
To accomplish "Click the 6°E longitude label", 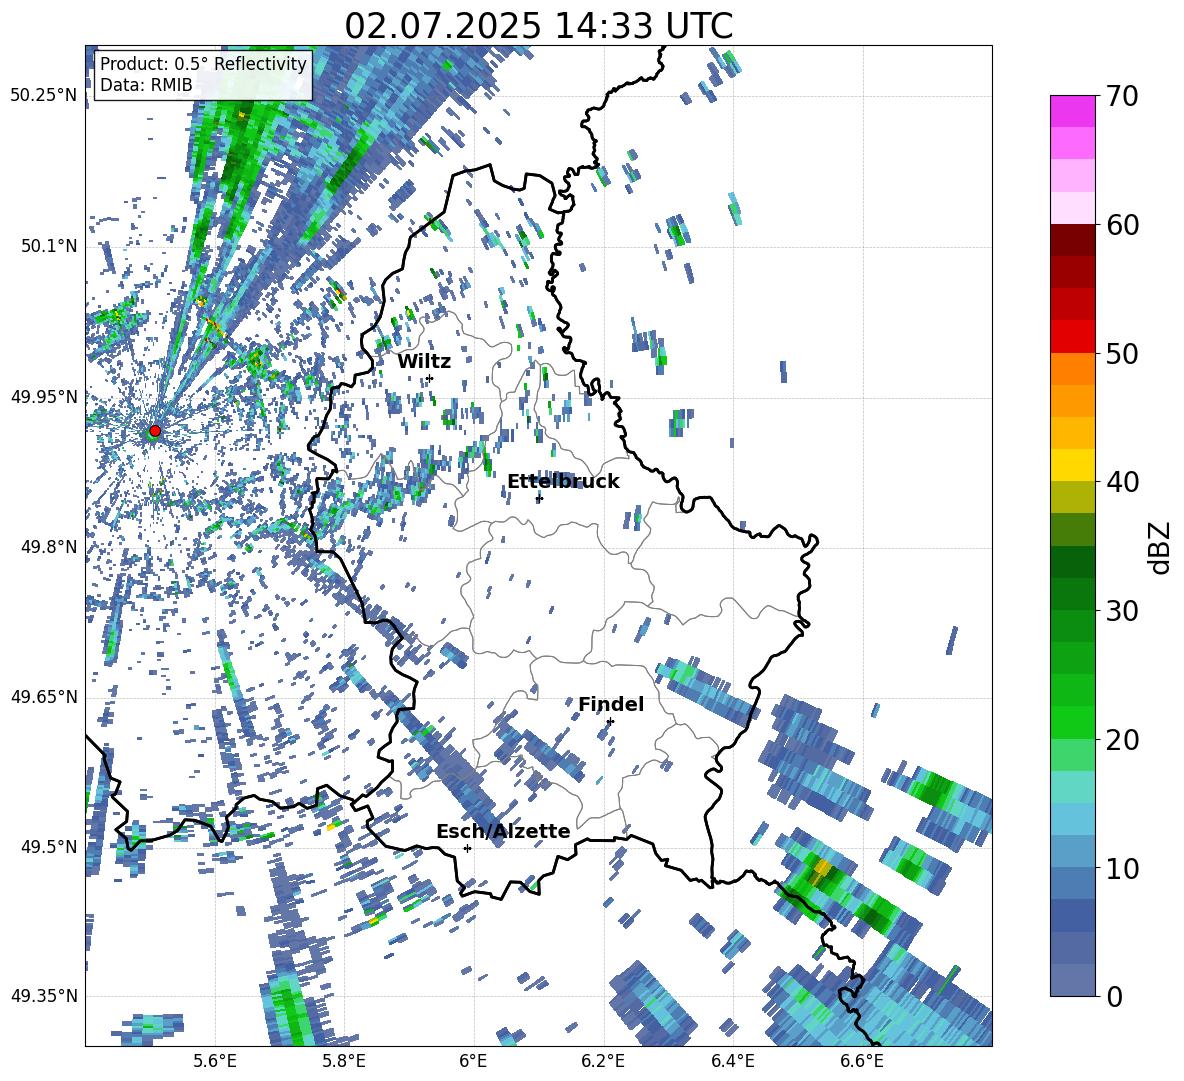I will [473, 1061].
